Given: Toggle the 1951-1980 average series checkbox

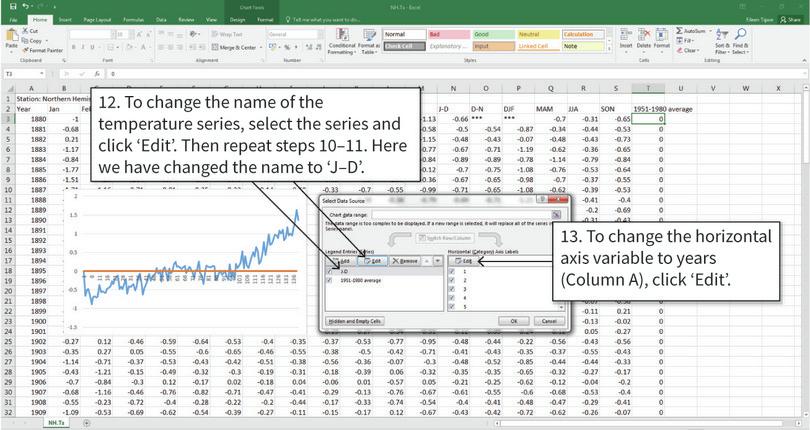Looking at the screenshot, I should 331,281.
